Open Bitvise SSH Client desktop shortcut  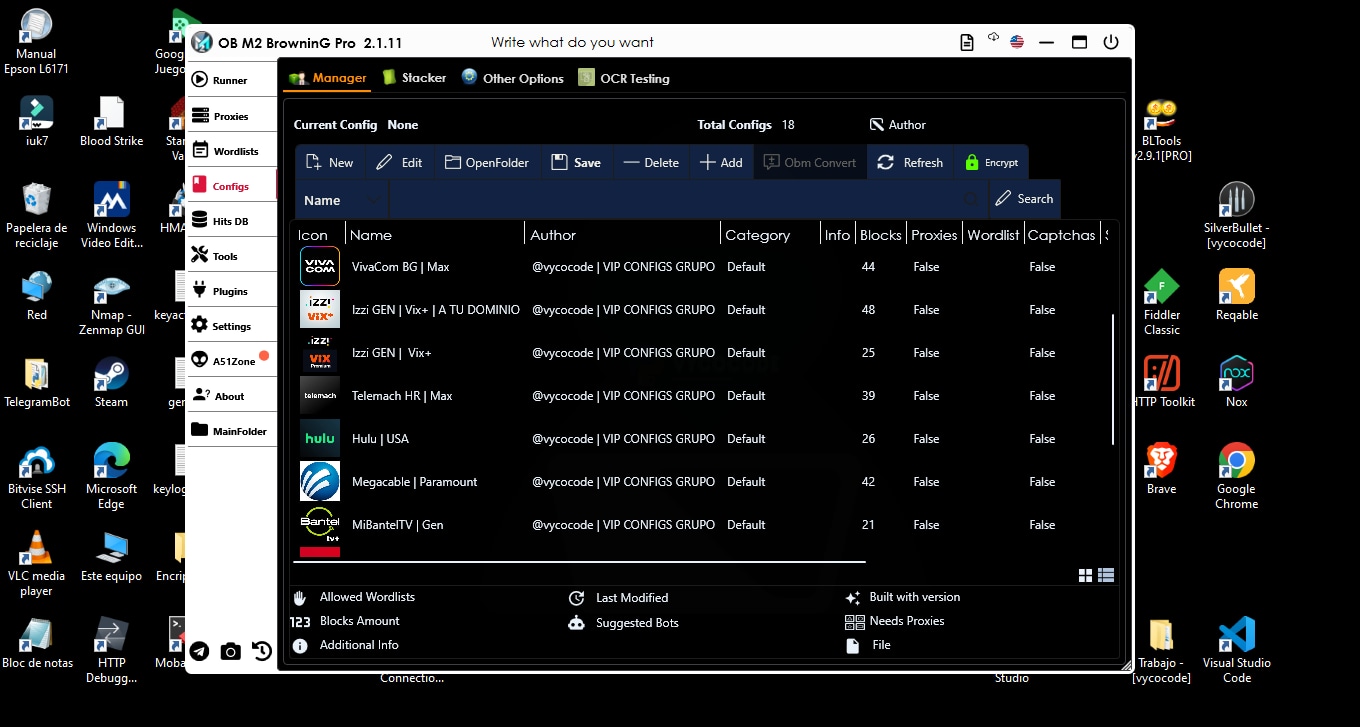pos(37,476)
